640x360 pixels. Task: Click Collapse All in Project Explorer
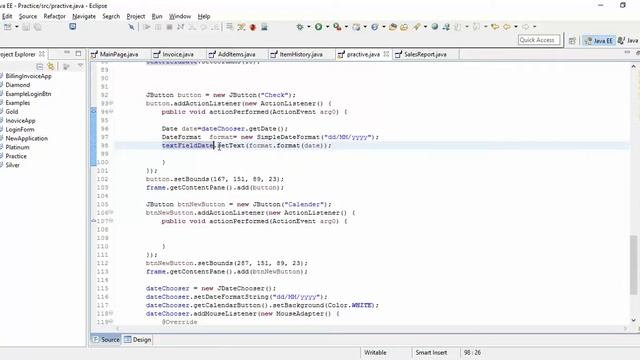pos(40,66)
